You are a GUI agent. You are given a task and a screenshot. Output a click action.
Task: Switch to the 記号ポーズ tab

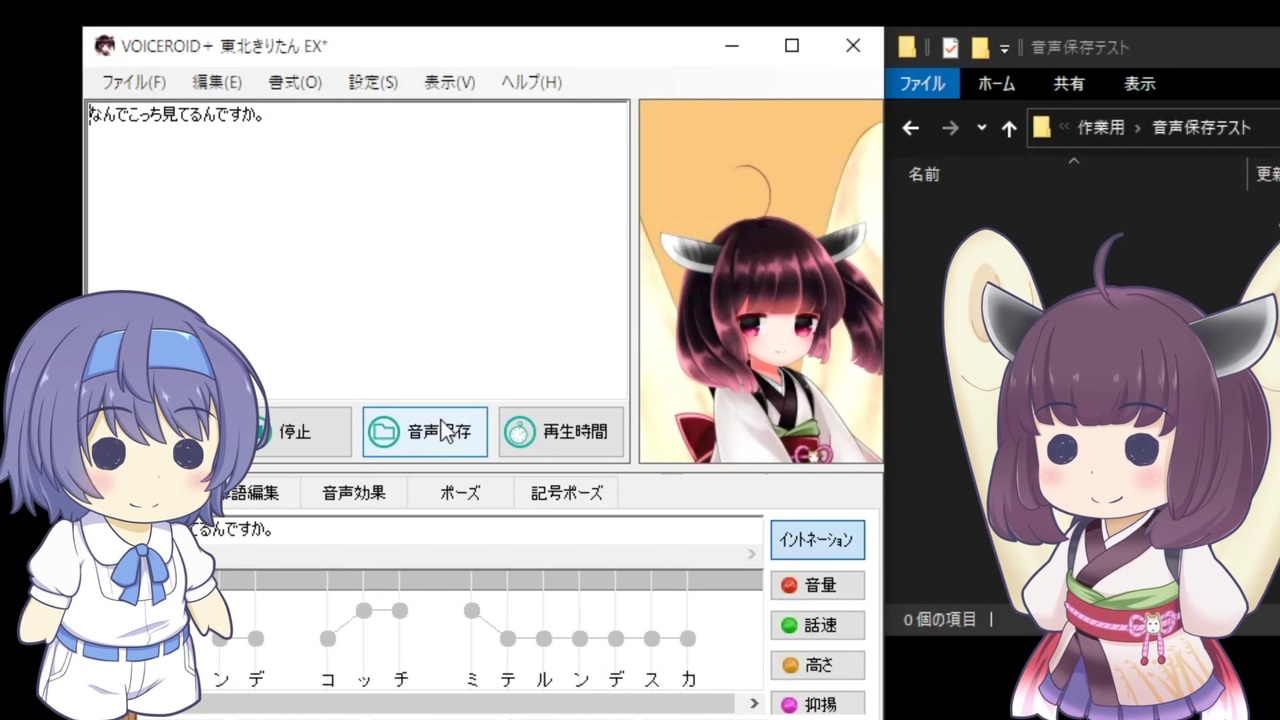click(567, 493)
